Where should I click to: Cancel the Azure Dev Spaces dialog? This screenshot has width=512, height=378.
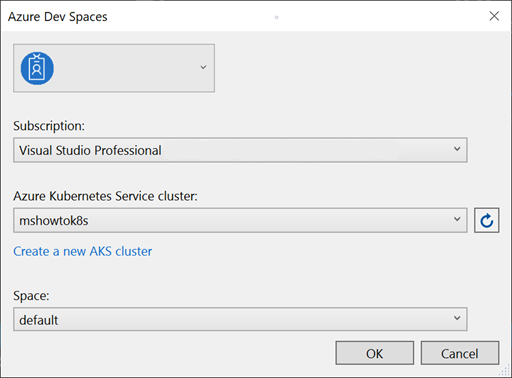(x=460, y=353)
